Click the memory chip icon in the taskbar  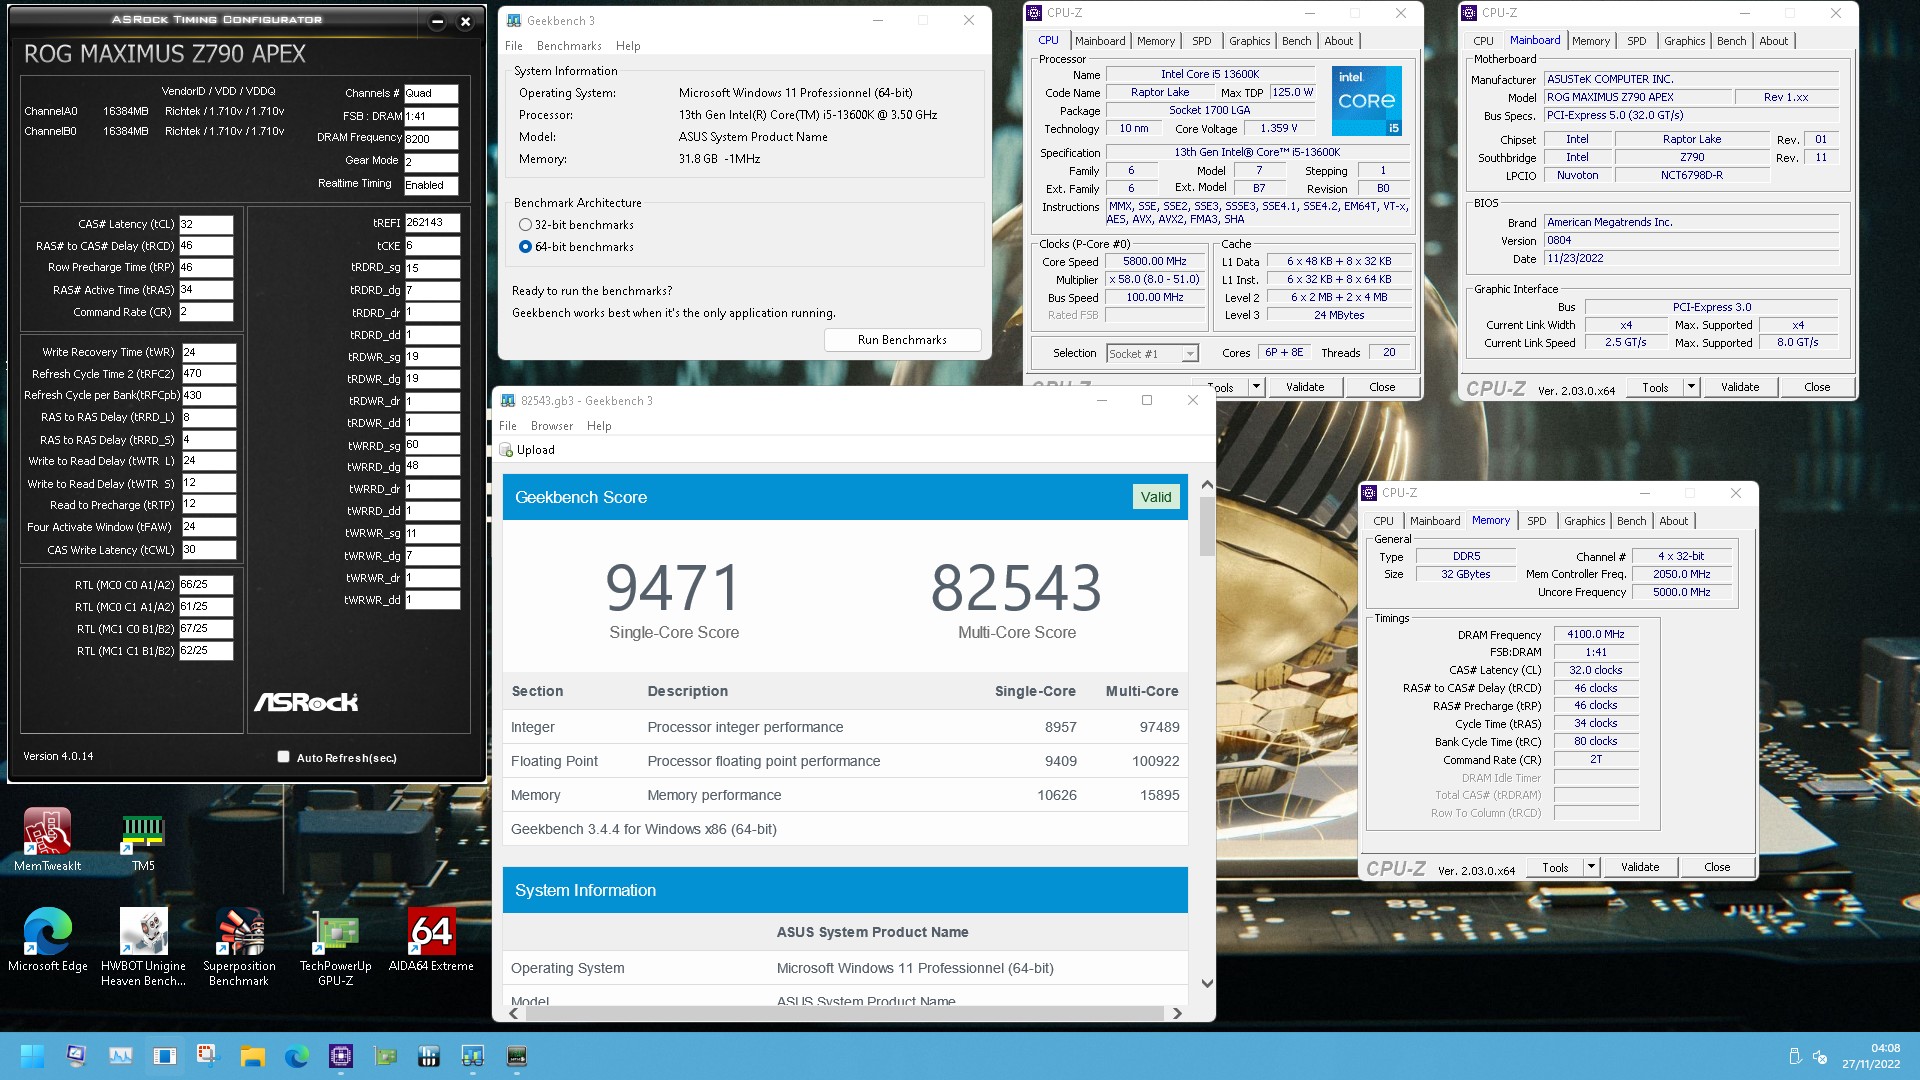point(516,1056)
